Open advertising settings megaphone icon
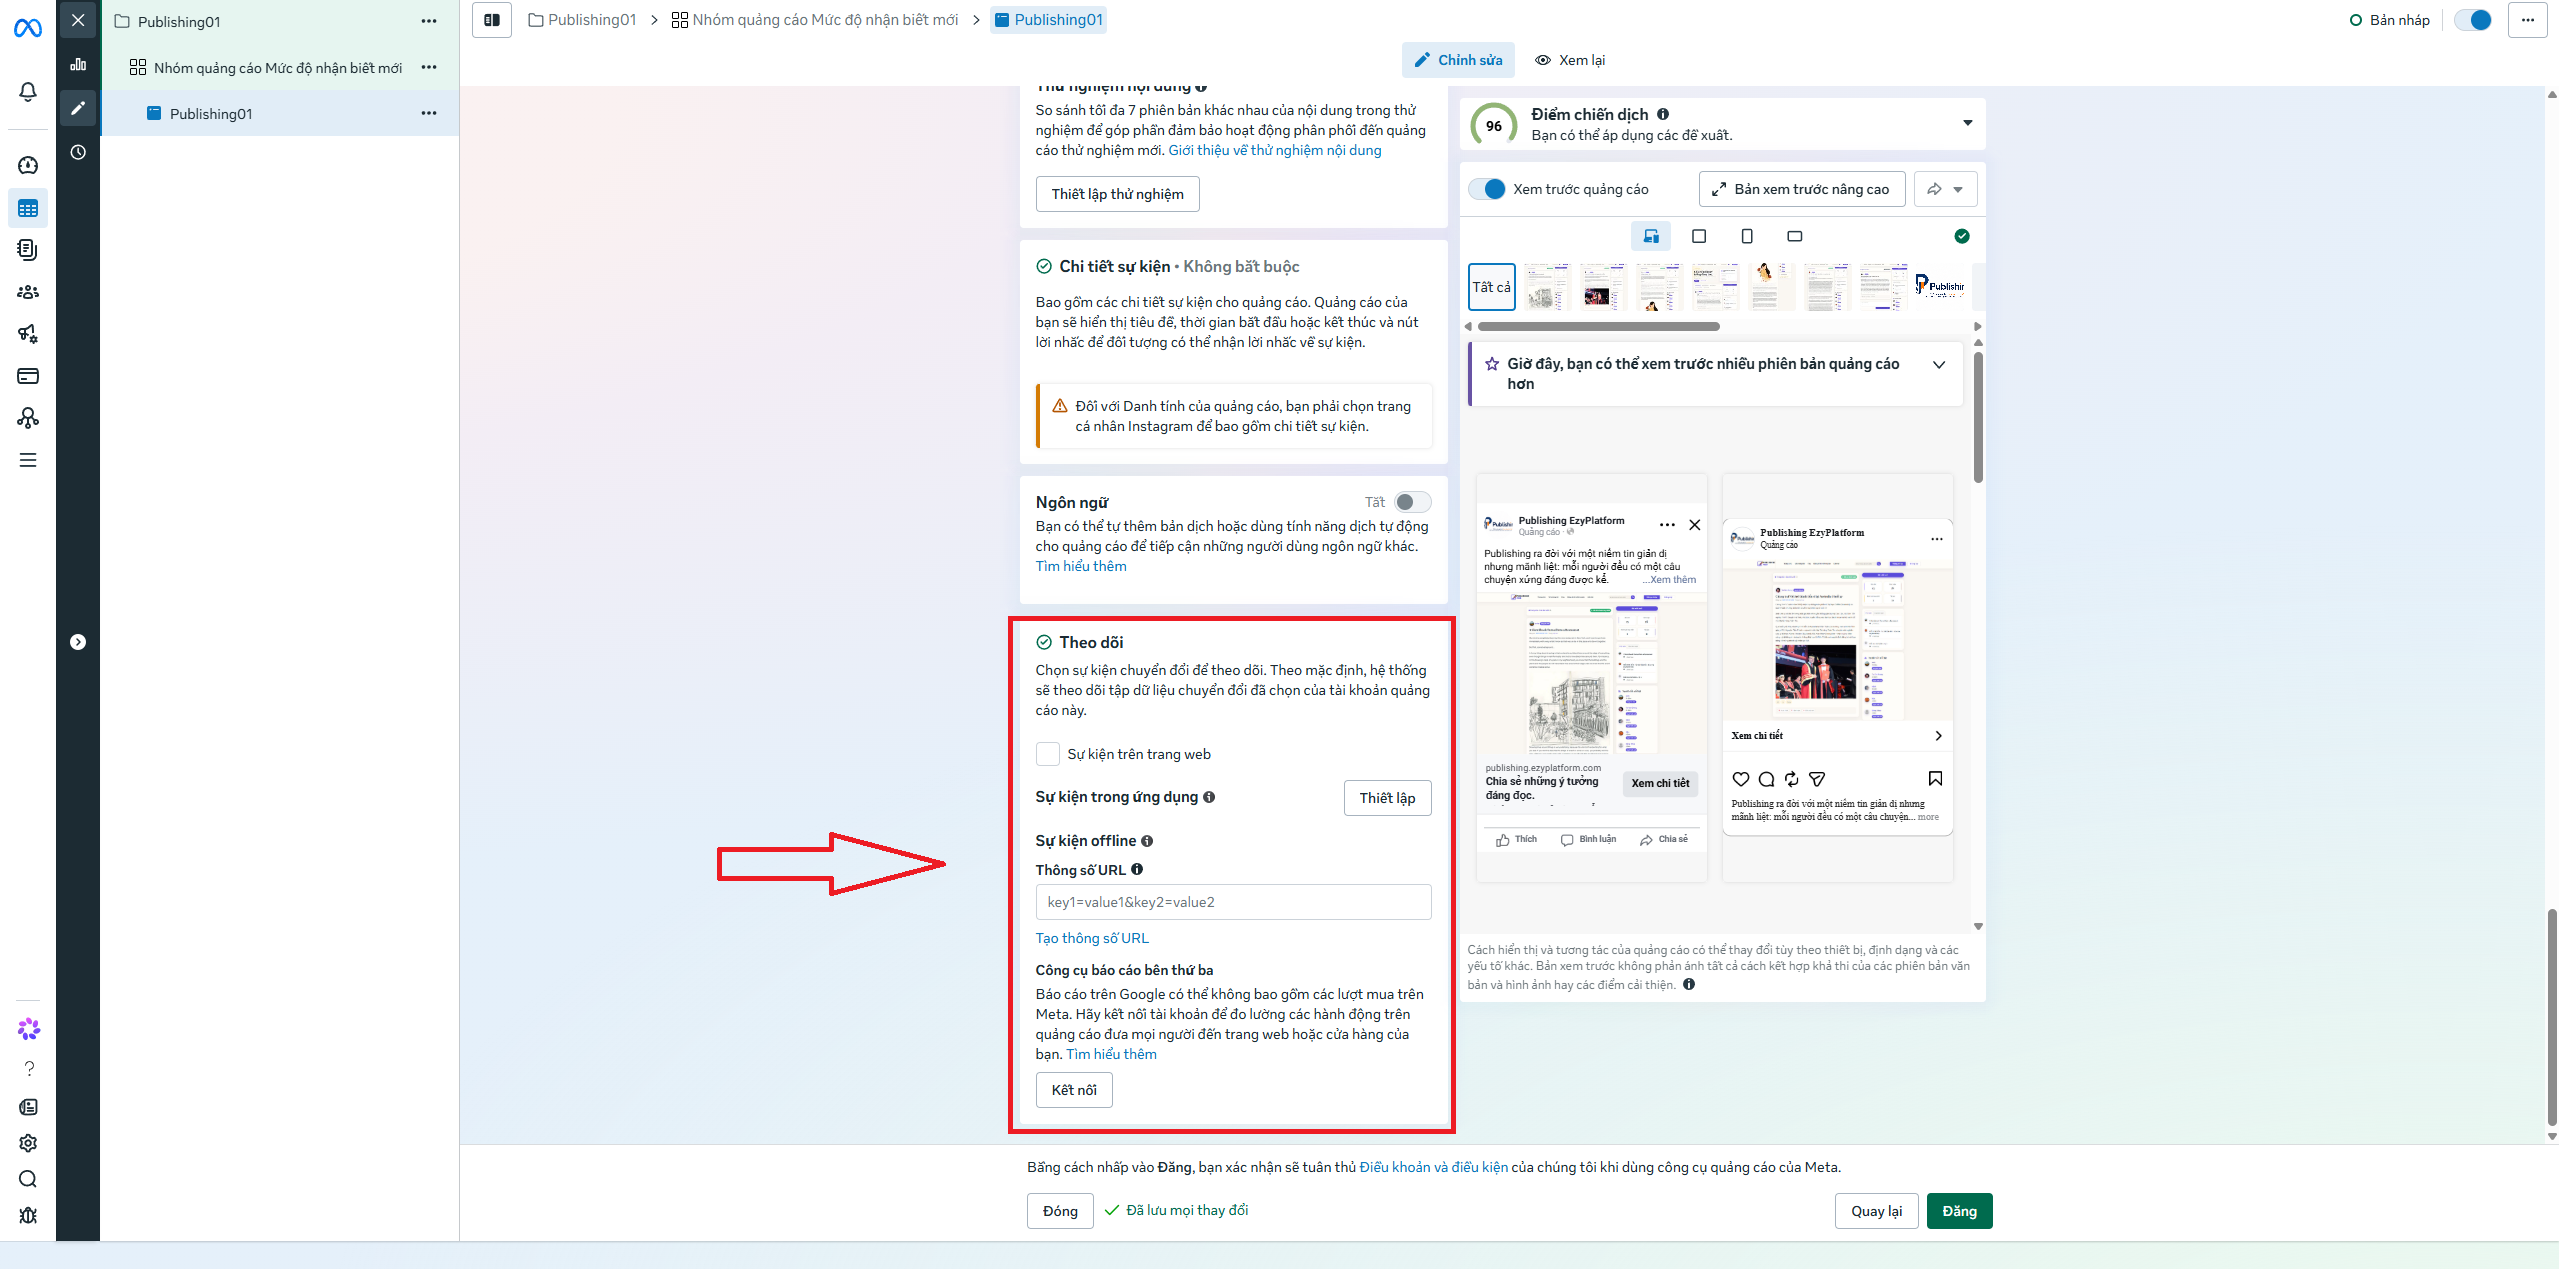Screen dimensions: 2559x1269 pyautogui.click(x=28, y=334)
